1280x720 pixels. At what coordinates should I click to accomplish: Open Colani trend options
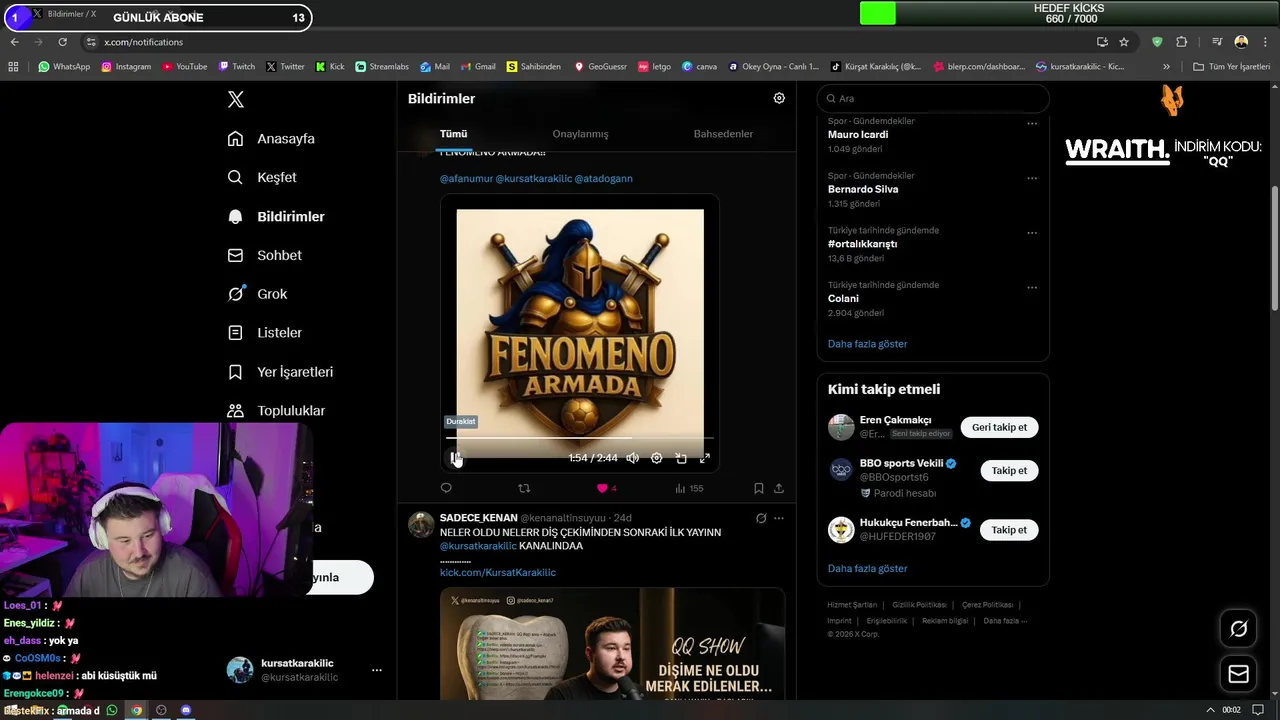point(1032,288)
